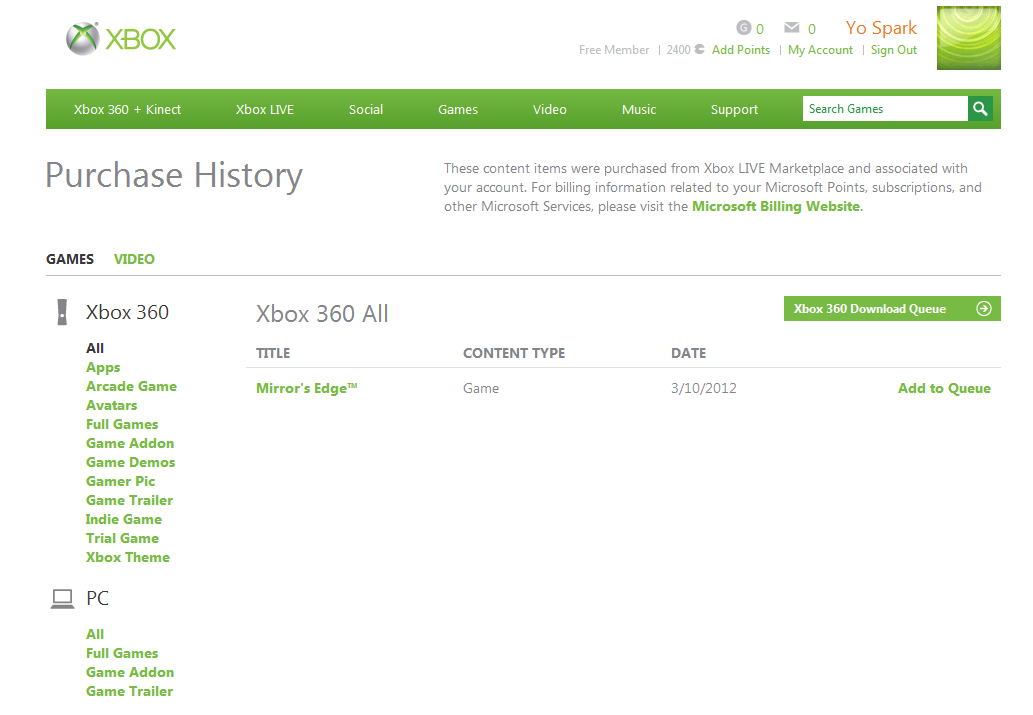Filter by Game Addon under Xbox 360
1033x715 pixels.
click(130, 443)
